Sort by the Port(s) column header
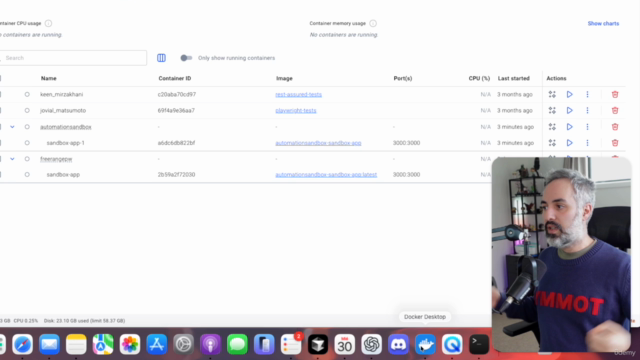This screenshot has height=360, width=640. (402, 78)
